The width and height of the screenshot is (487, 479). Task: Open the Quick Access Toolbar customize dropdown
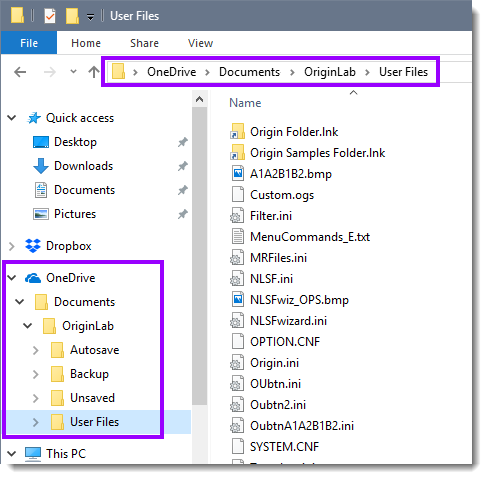(90, 17)
